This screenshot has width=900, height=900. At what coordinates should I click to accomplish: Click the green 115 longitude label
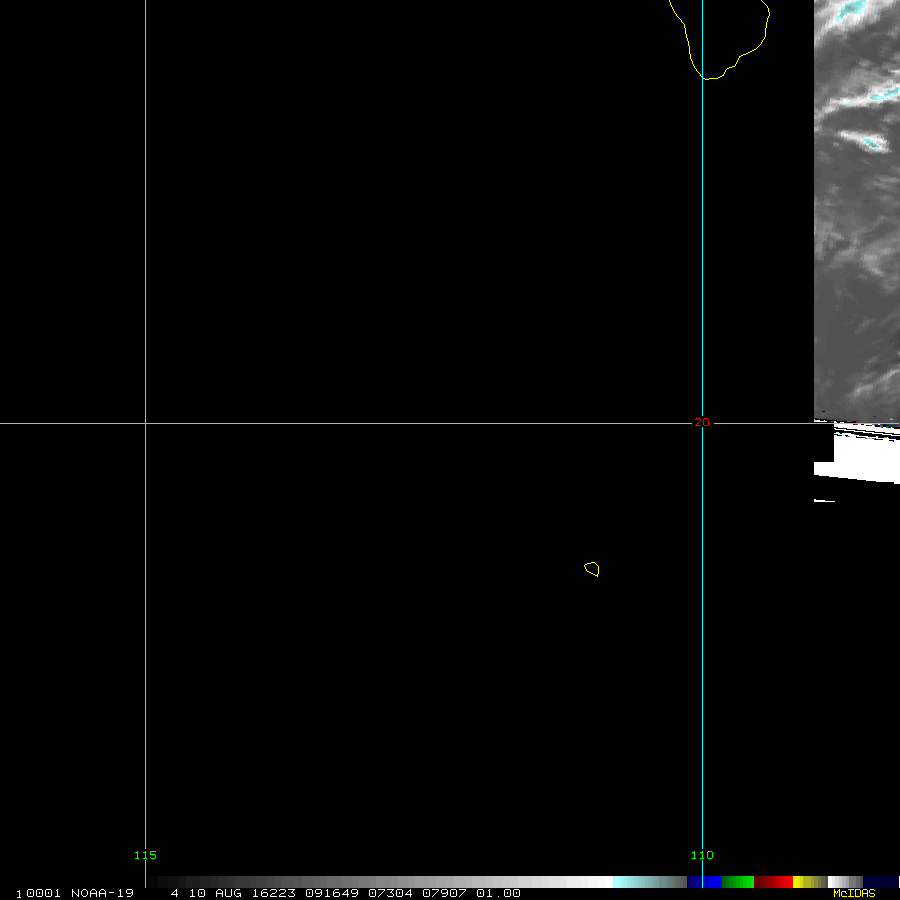145,855
